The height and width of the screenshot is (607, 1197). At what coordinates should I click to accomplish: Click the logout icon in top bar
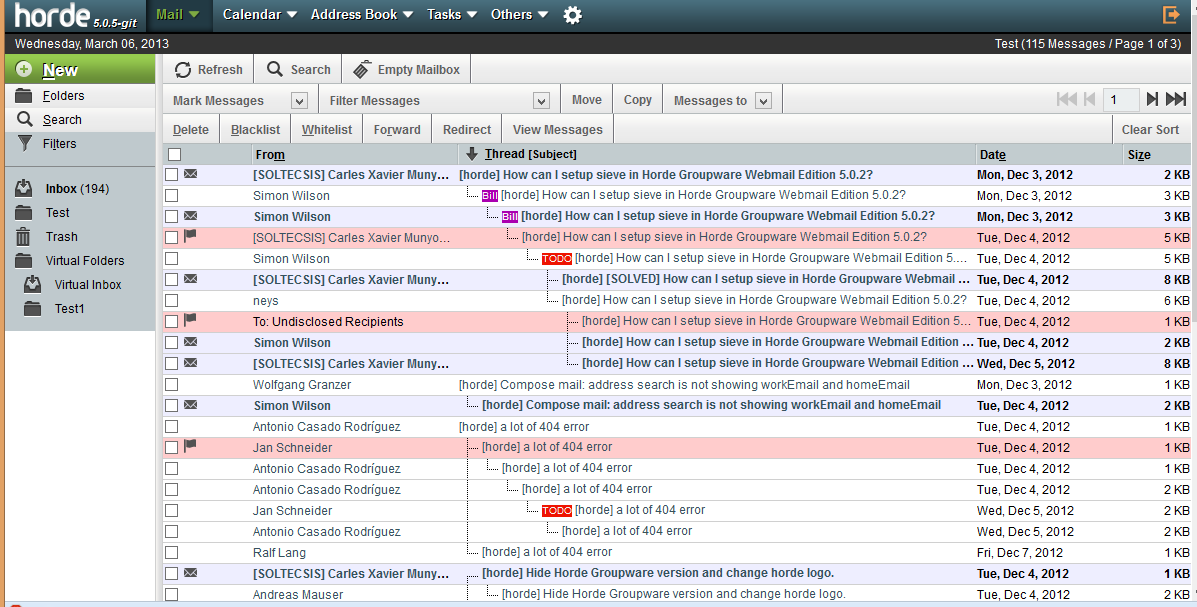[1171, 15]
